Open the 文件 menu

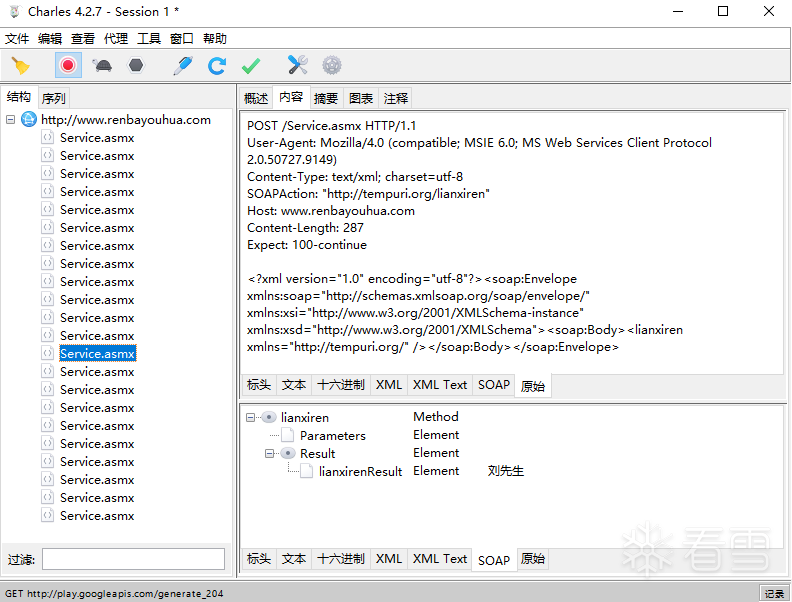(x=17, y=39)
